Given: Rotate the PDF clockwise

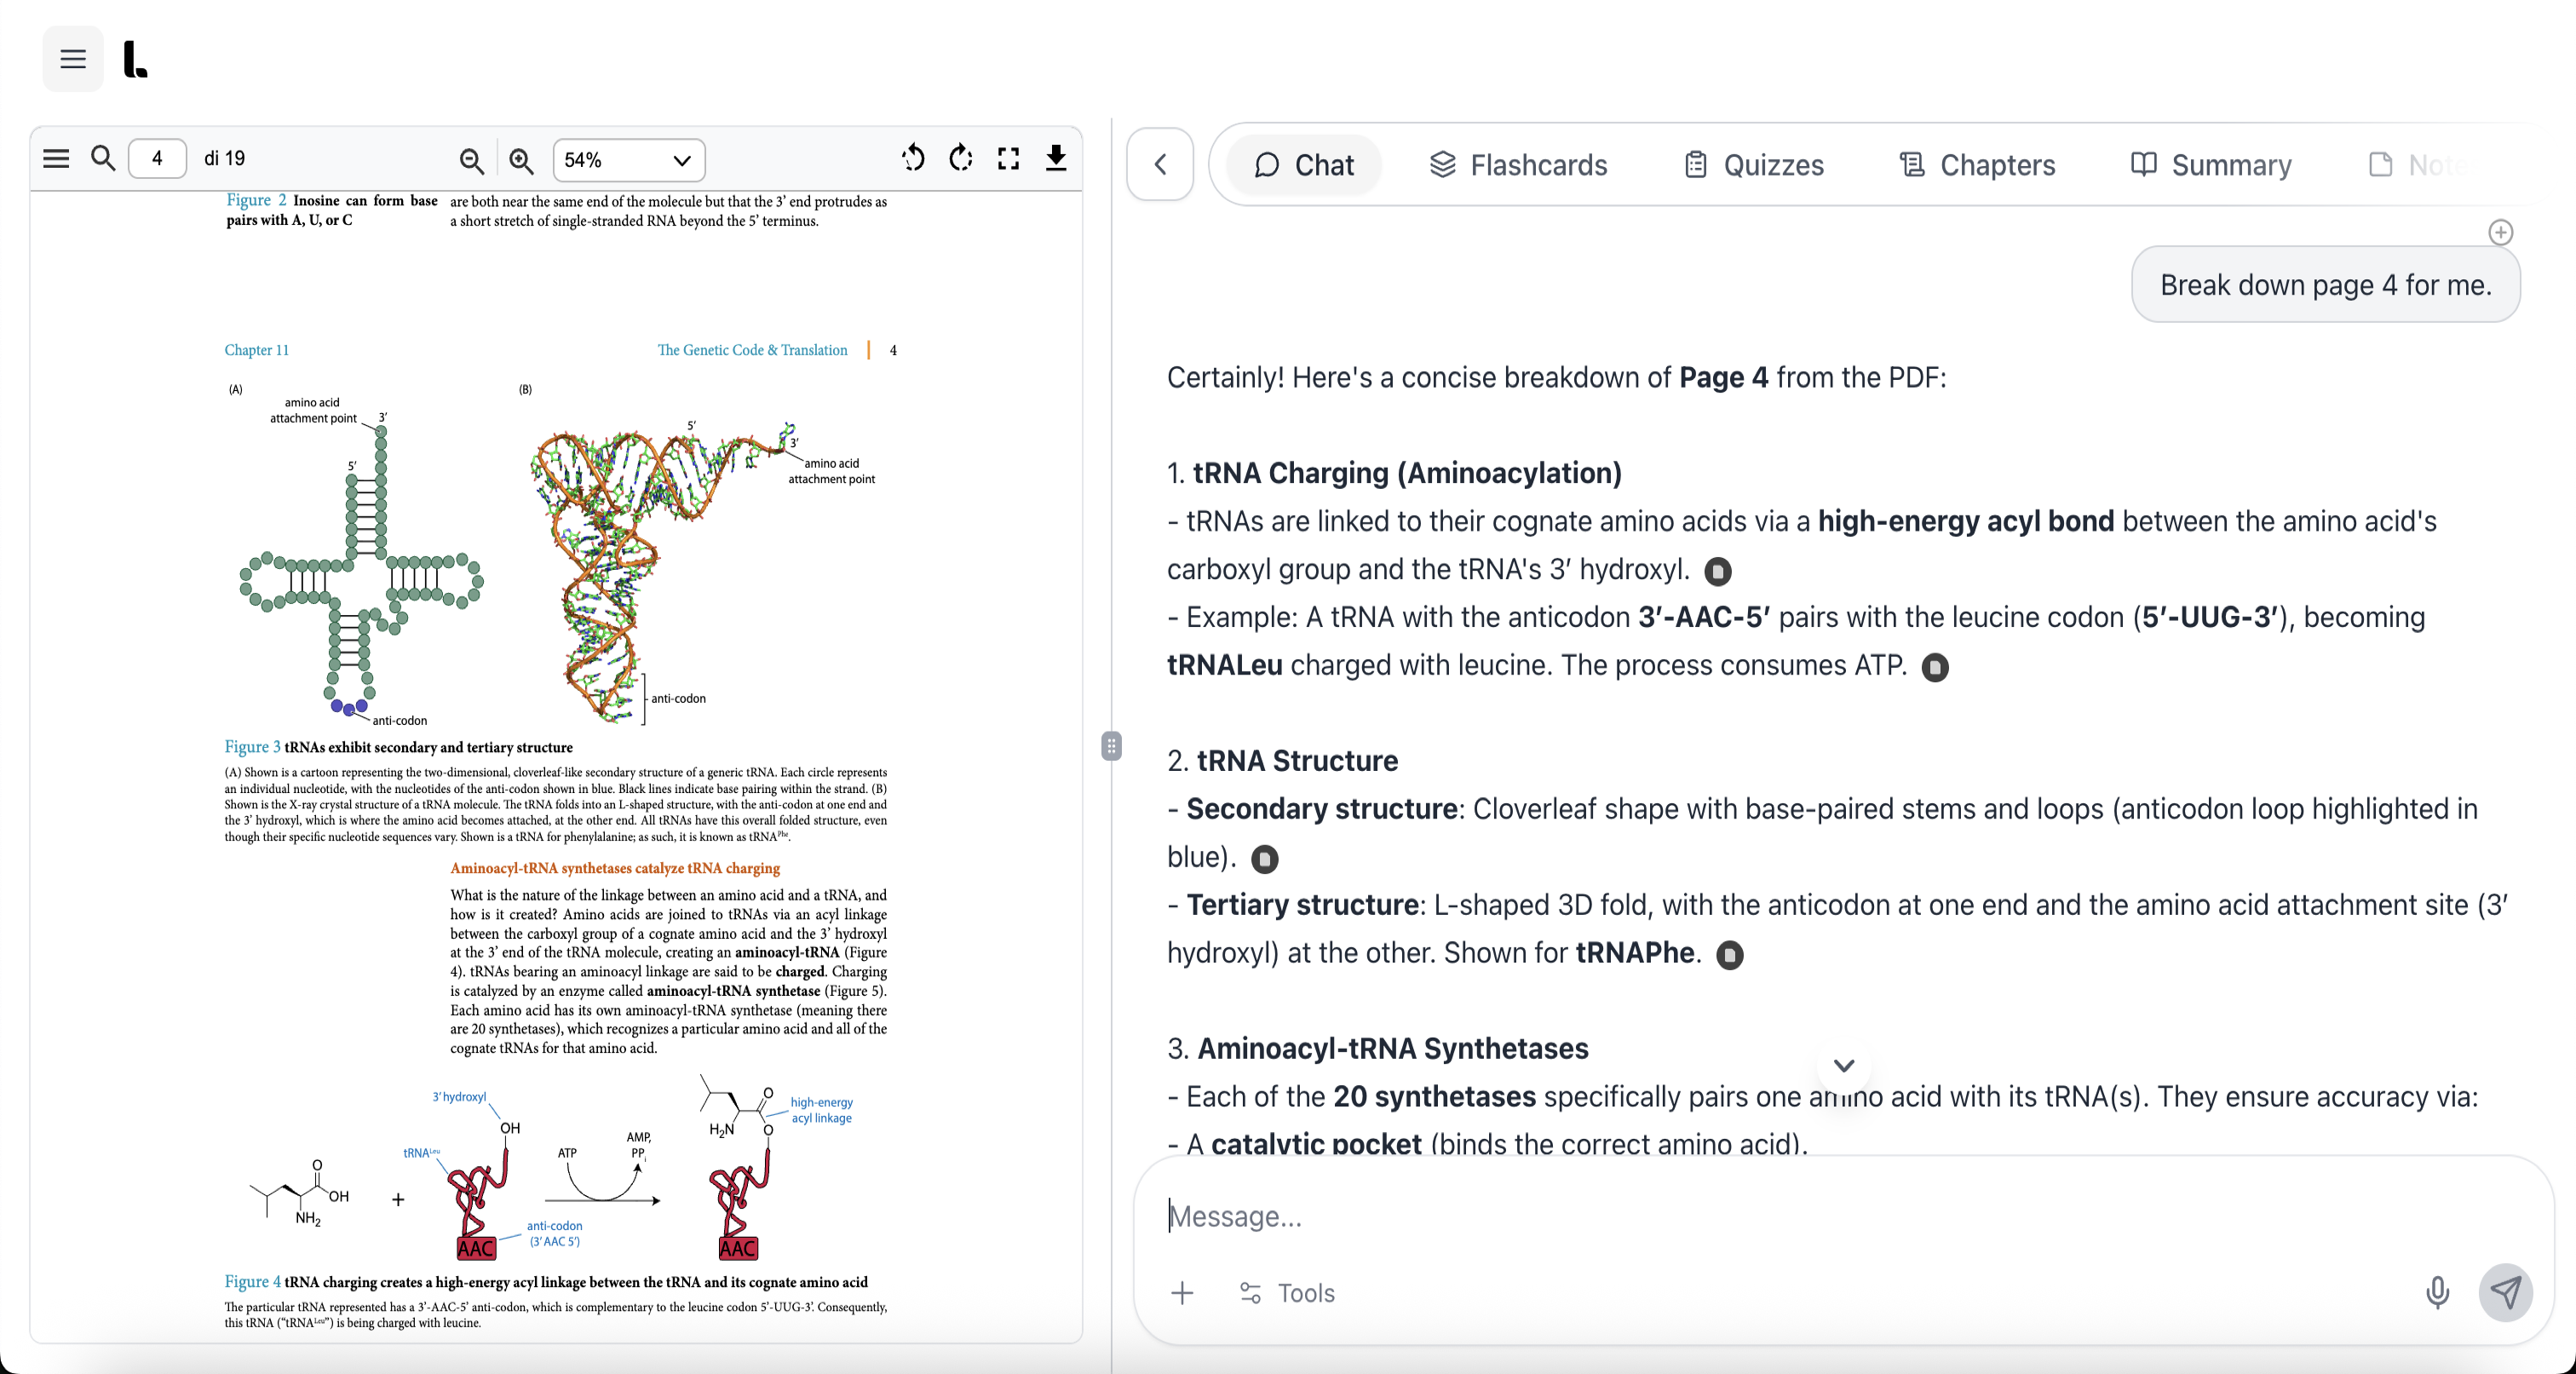Looking at the screenshot, I should point(961,158).
